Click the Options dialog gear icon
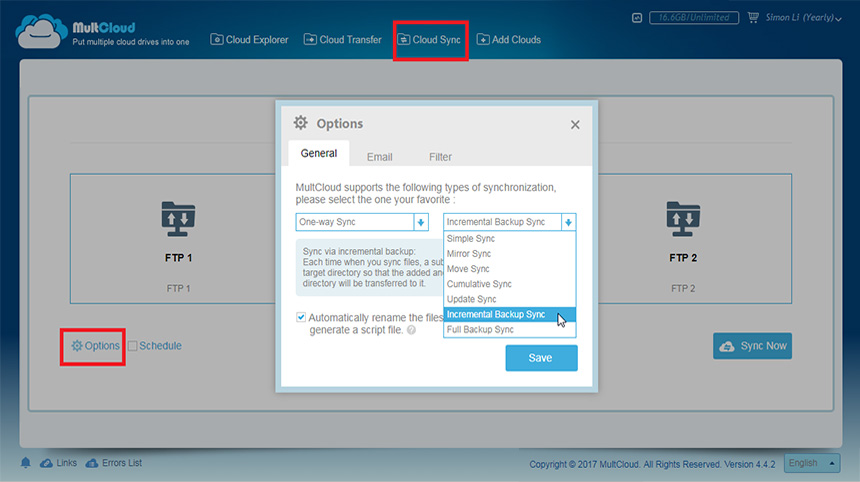This screenshot has width=860, height=482. 300,123
